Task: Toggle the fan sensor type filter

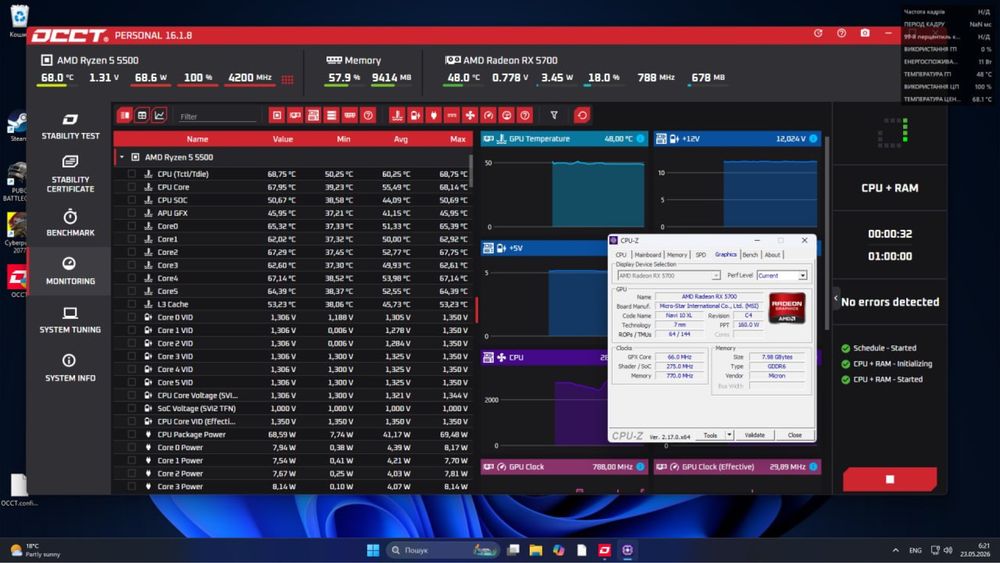Action: click(470, 115)
